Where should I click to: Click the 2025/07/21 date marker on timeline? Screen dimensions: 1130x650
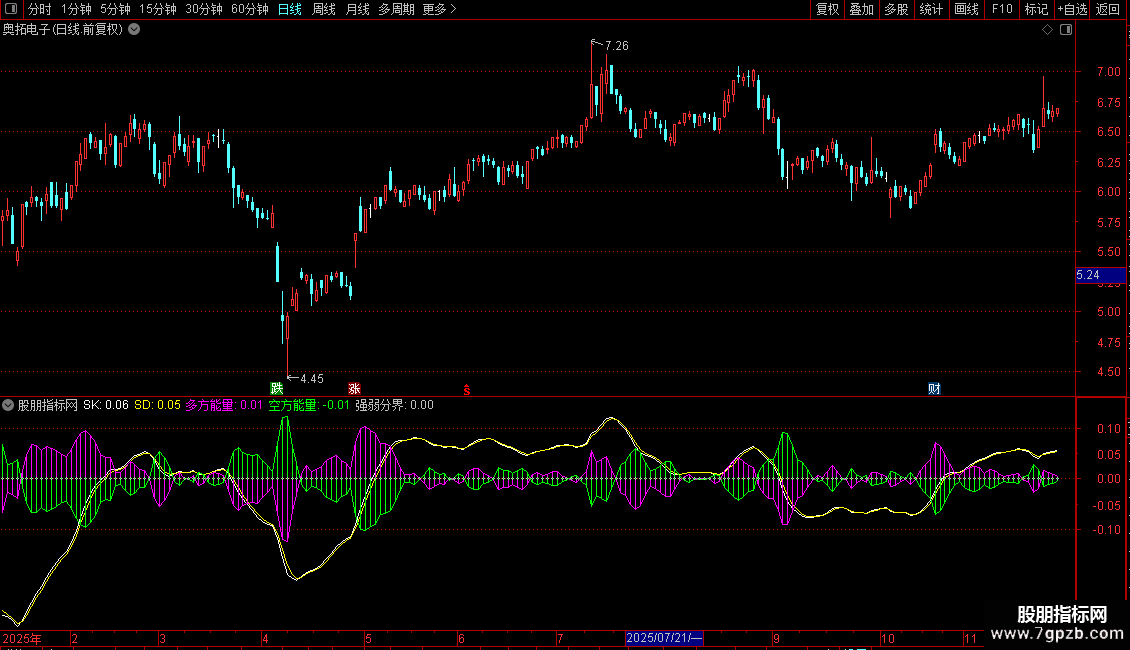(665, 638)
